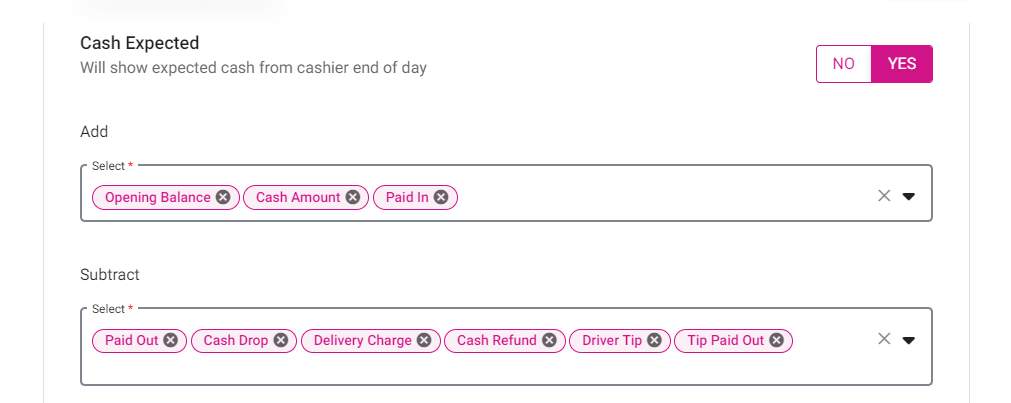This screenshot has width=1011, height=403.
Task: Remove the Cash Amount chip
Action: click(x=353, y=197)
